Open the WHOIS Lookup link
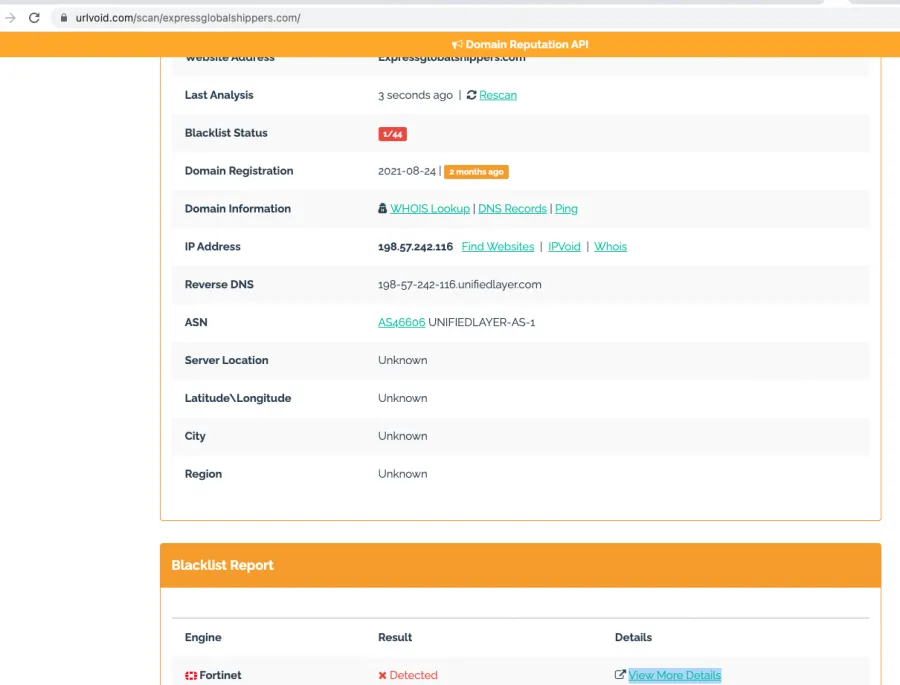Viewport: 900px width, 685px height. pos(430,209)
